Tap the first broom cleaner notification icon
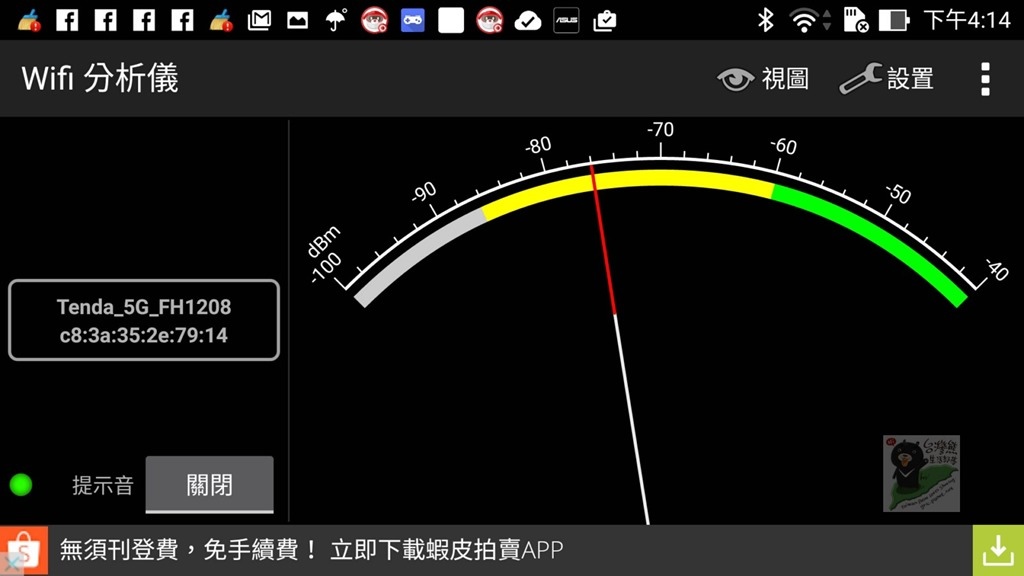The height and width of the screenshot is (576, 1024). 29,20
